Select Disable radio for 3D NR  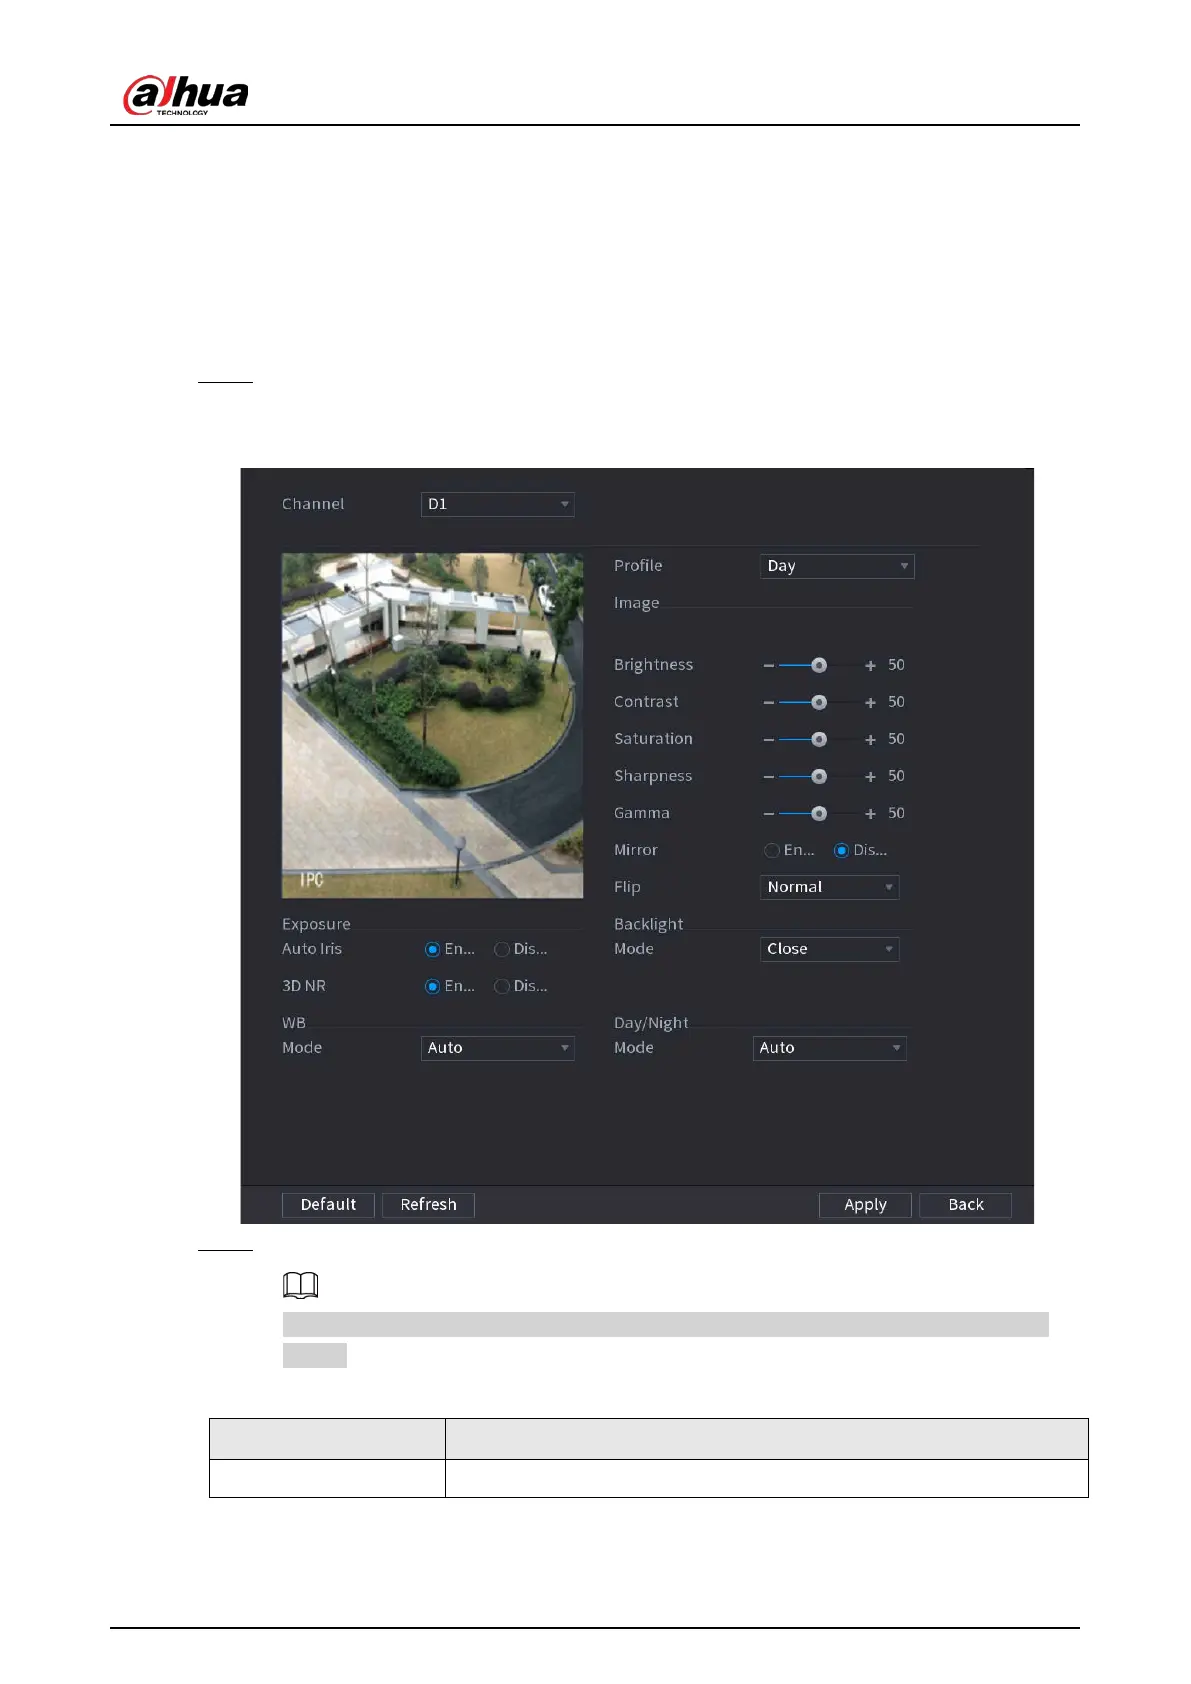pyautogui.click(x=502, y=986)
